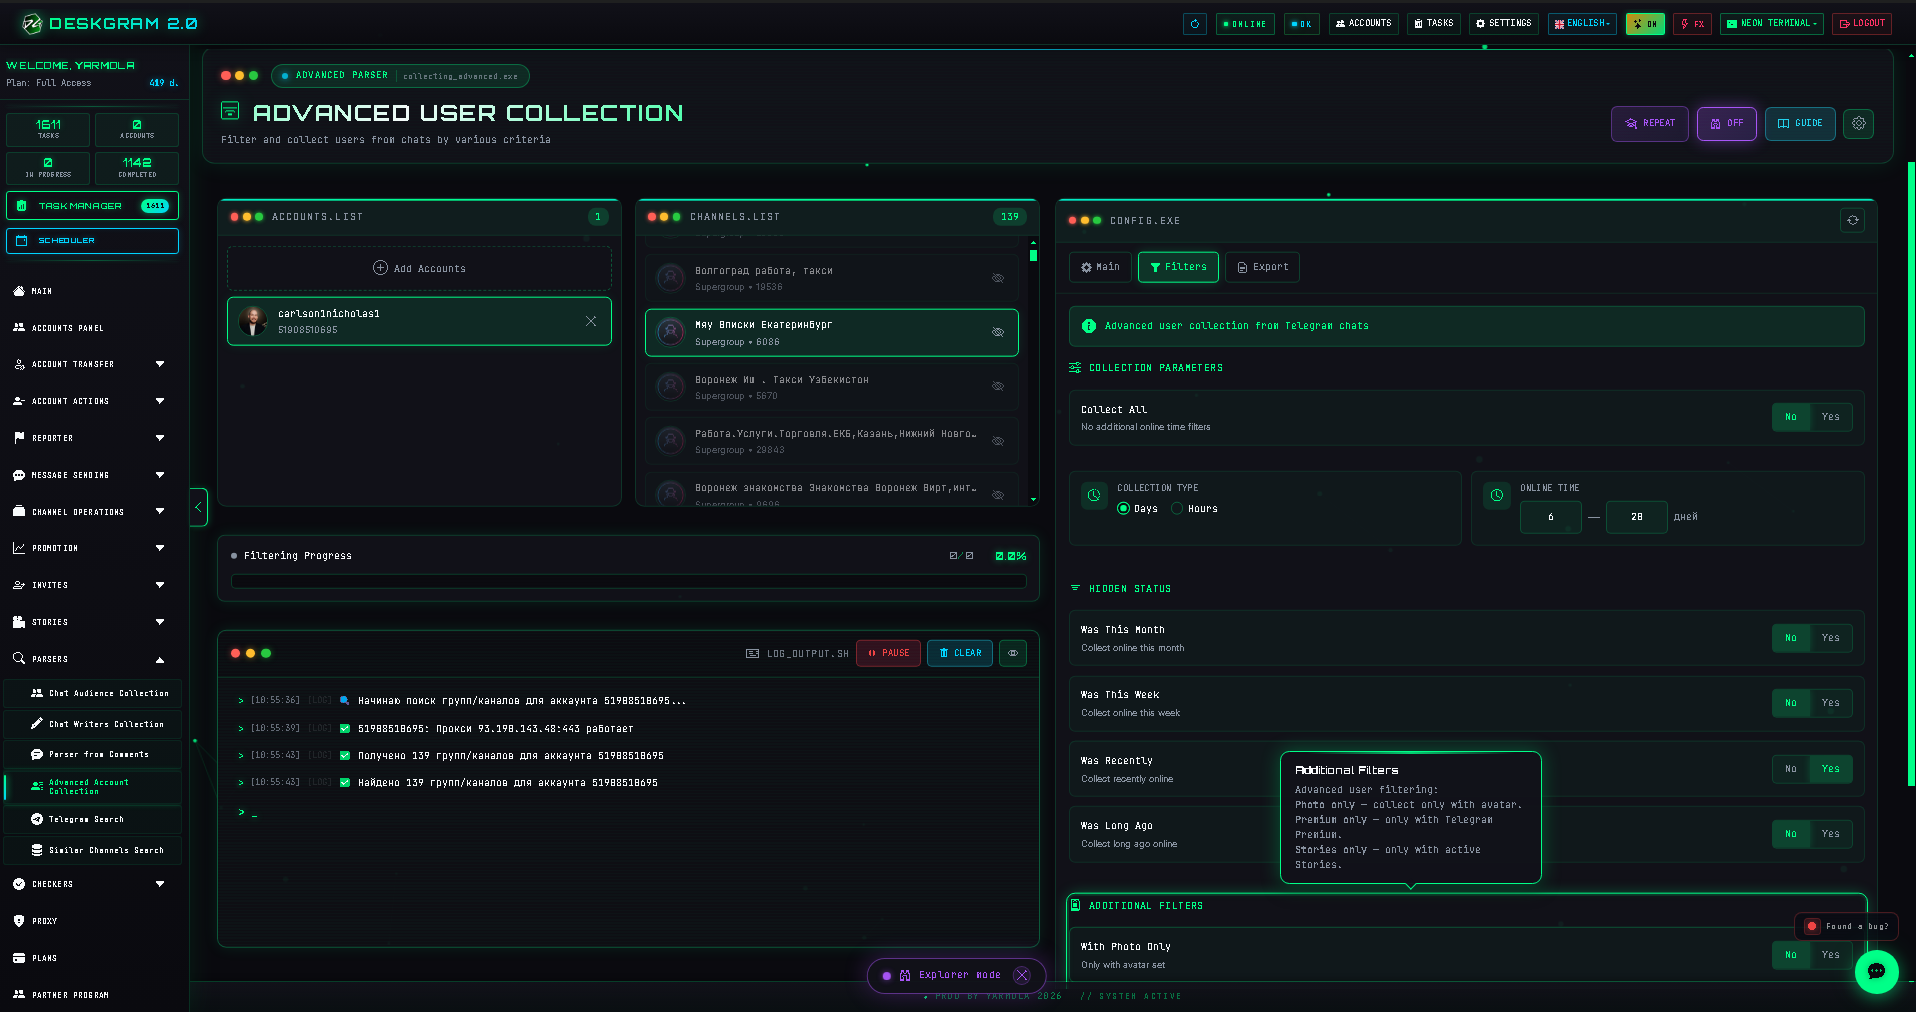The image size is (1916, 1012).
Task: Click the Add Accounts button
Action: point(419,268)
